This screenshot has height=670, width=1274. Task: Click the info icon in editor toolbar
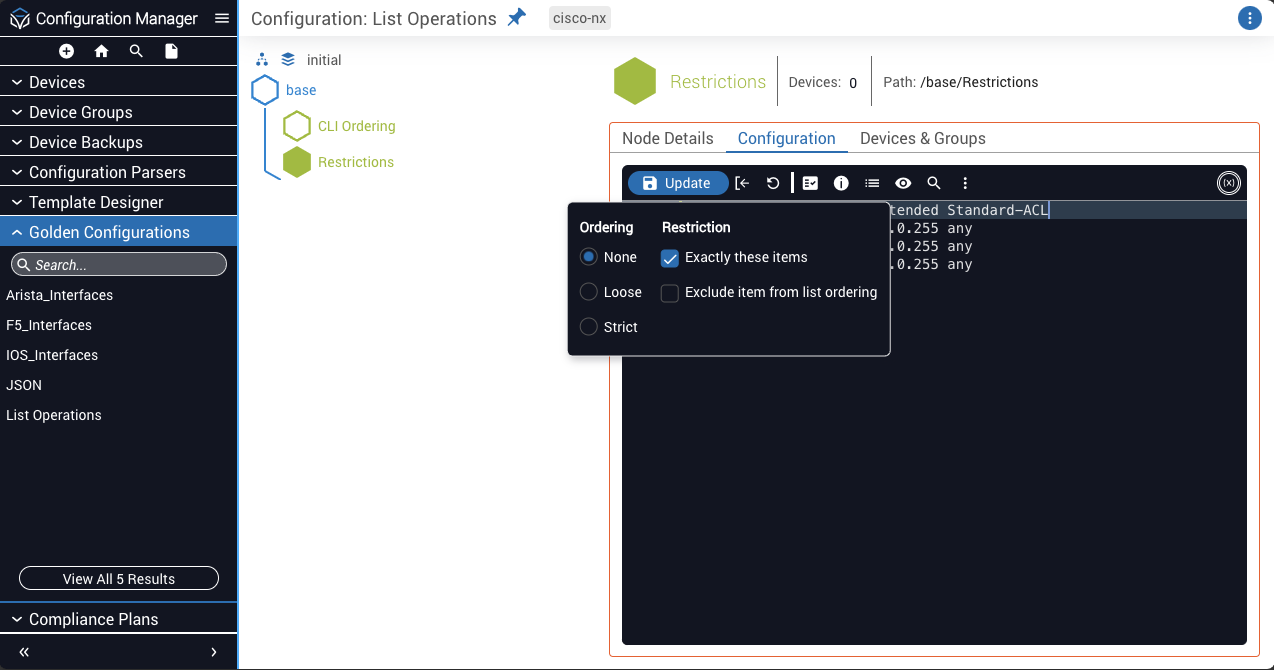click(x=841, y=183)
